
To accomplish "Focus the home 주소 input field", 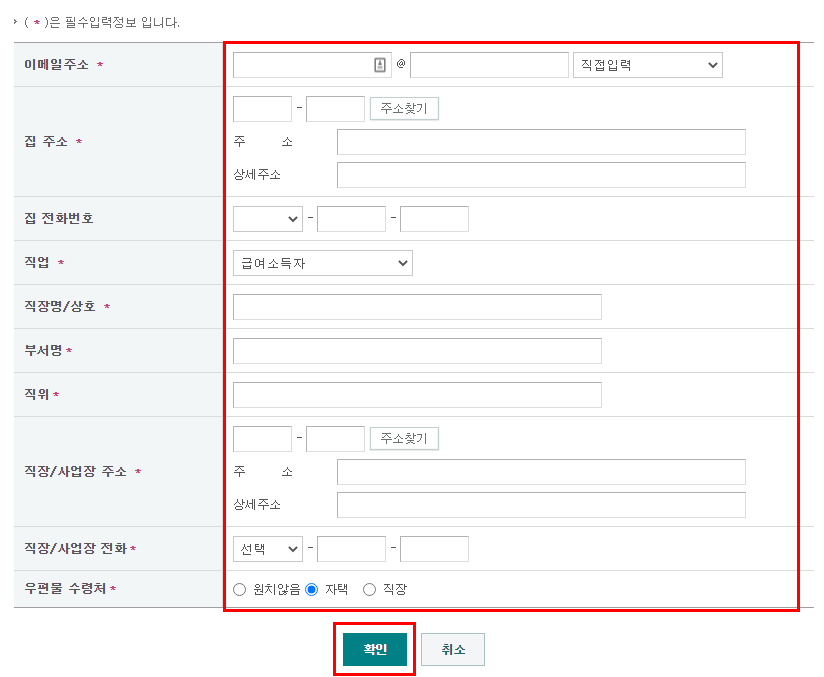I will click(x=541, y=142).
